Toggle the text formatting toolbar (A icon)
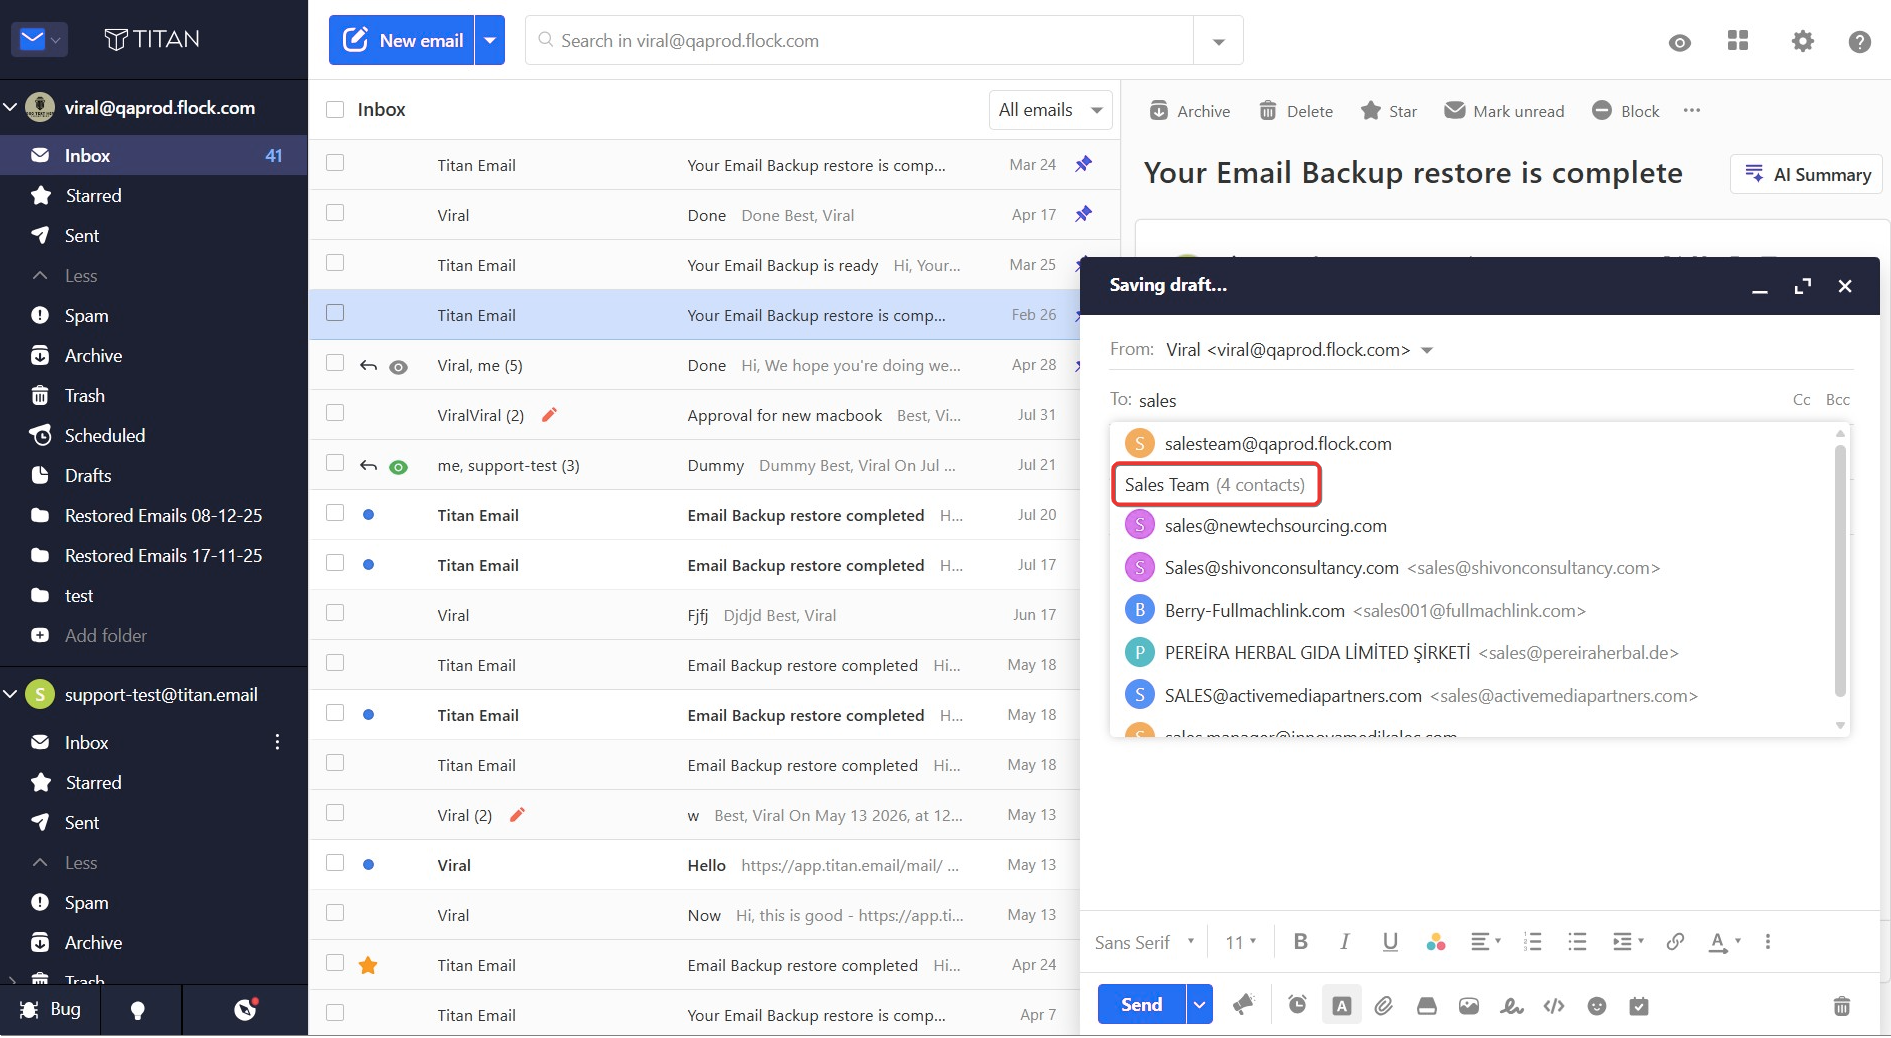Screen dimensions: 1891x1038 (x=1342, y=1005)
